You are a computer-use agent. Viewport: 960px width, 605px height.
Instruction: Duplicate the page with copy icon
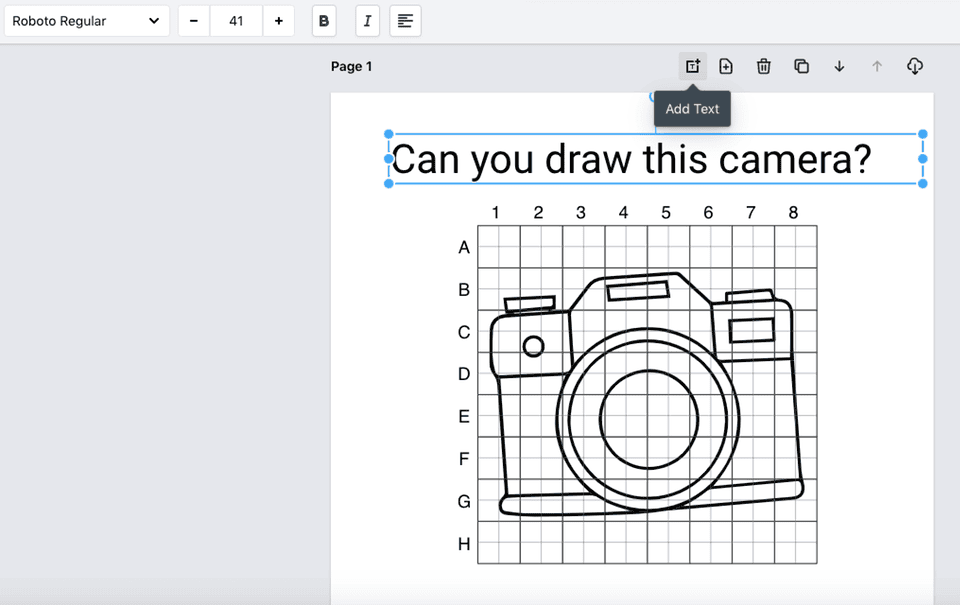coord(801,66)
